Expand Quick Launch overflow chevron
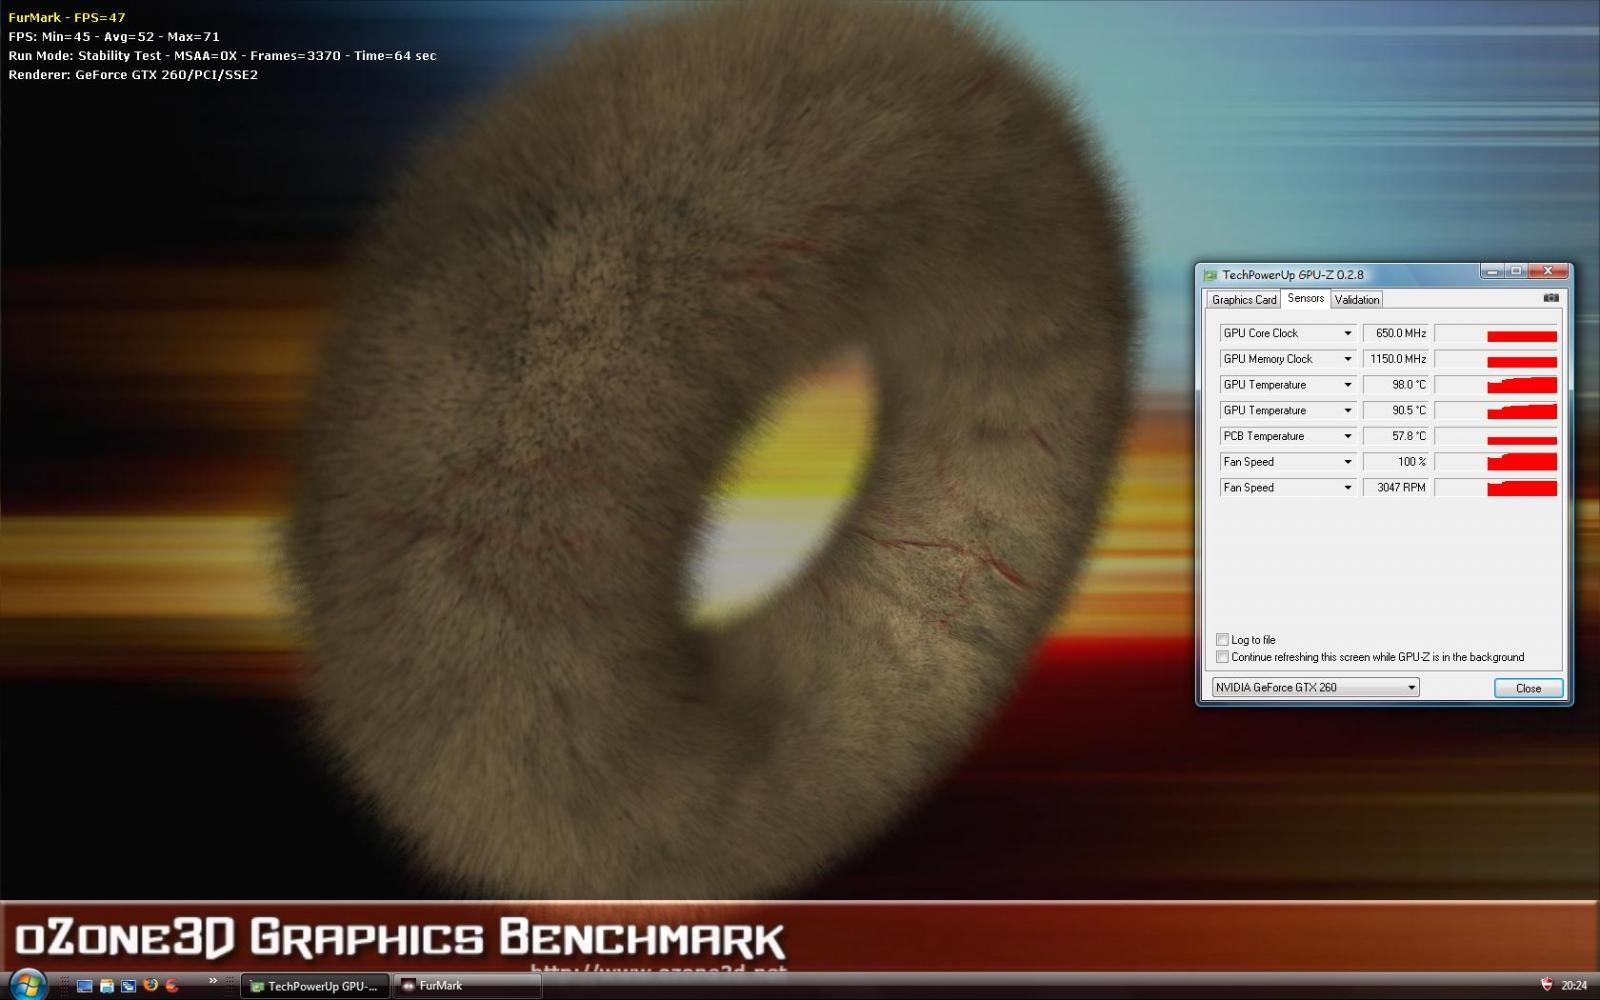 [212, 981]
